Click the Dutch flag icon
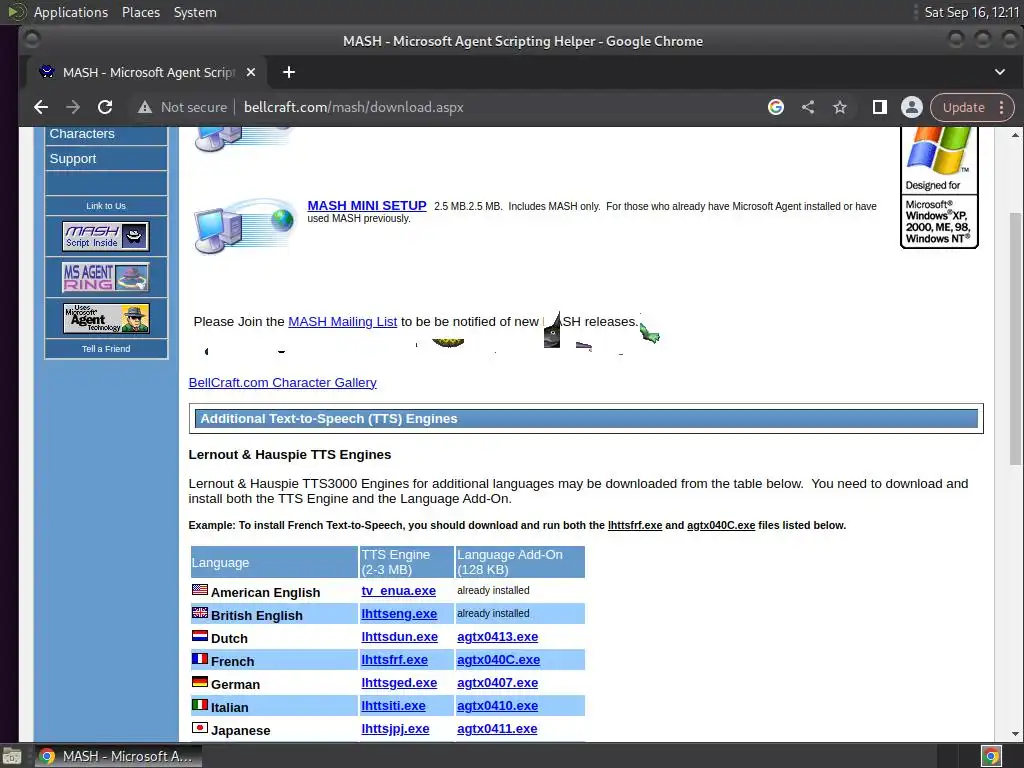 (x=200, y=635)
